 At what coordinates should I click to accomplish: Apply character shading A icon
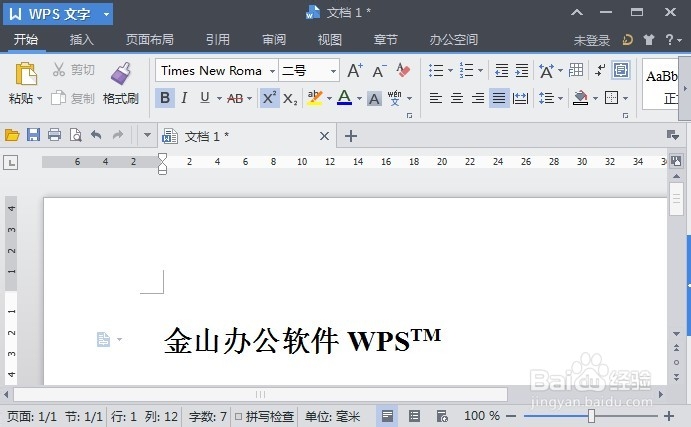[374, 98]
